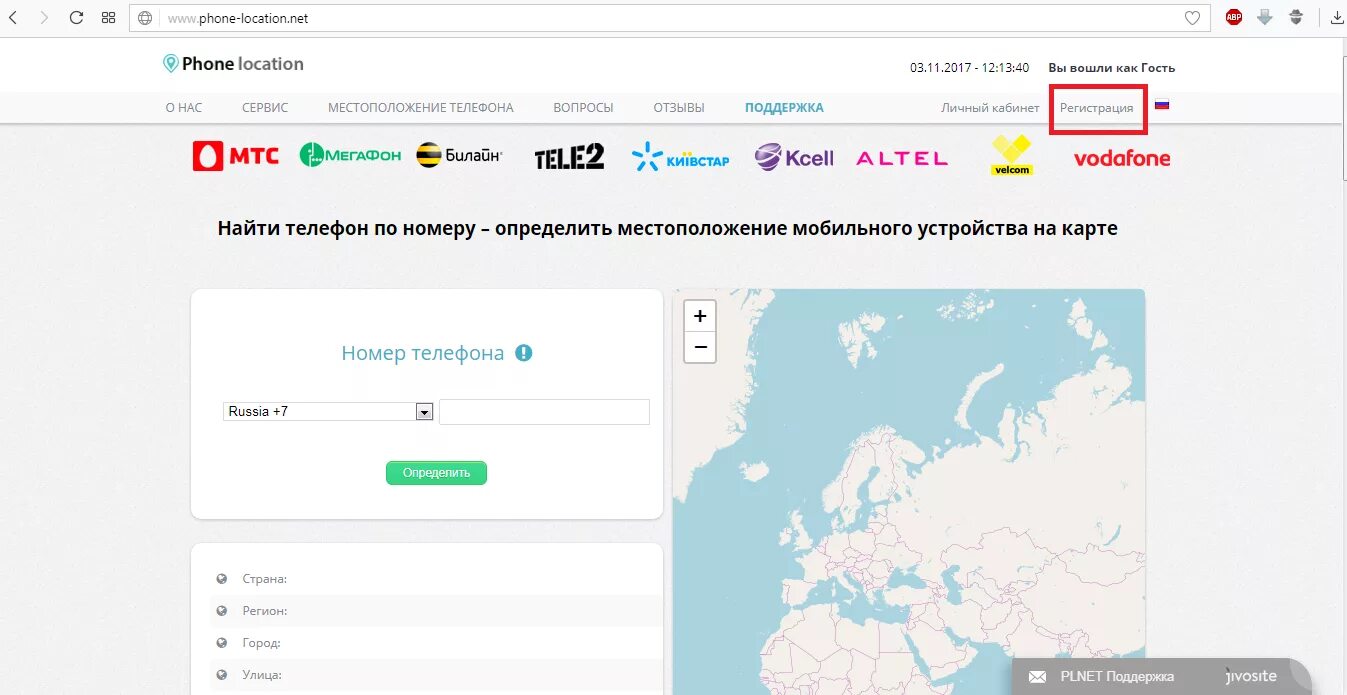Open the speed dial grid icon
The height and width of the screenshot is (695, 1347).
click(108, 18)
